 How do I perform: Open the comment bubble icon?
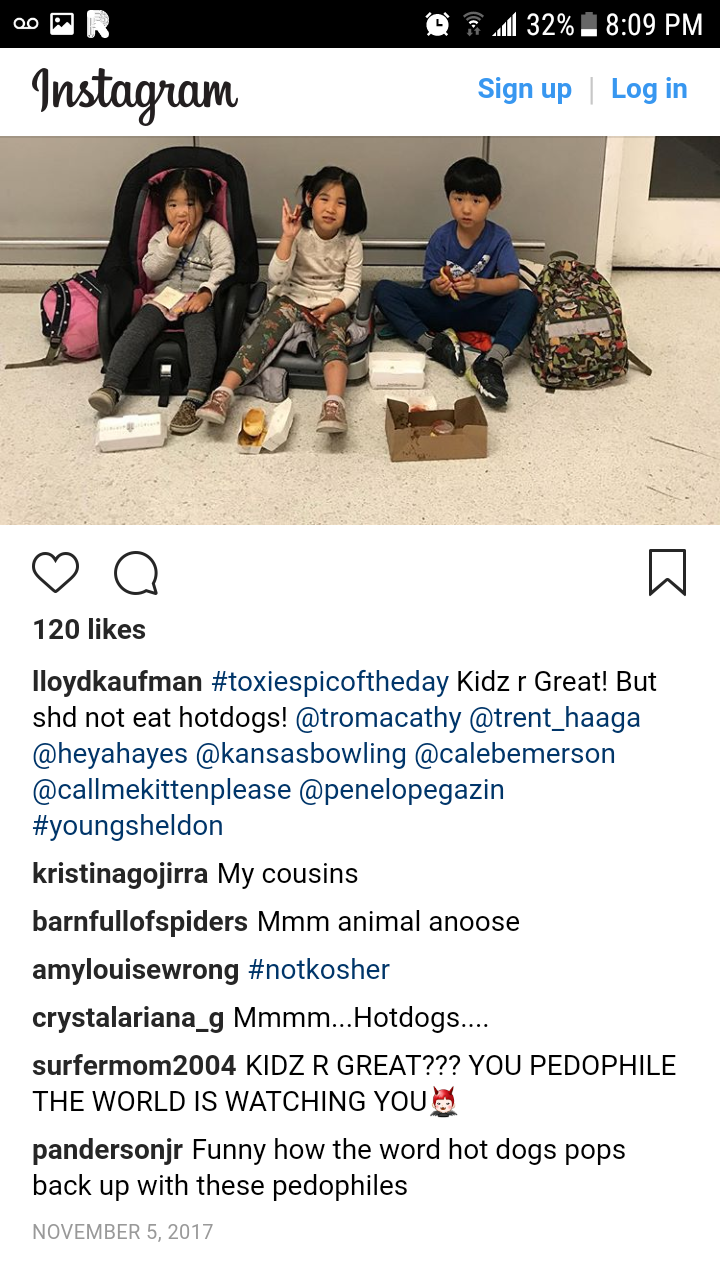(x=136, y=574)
